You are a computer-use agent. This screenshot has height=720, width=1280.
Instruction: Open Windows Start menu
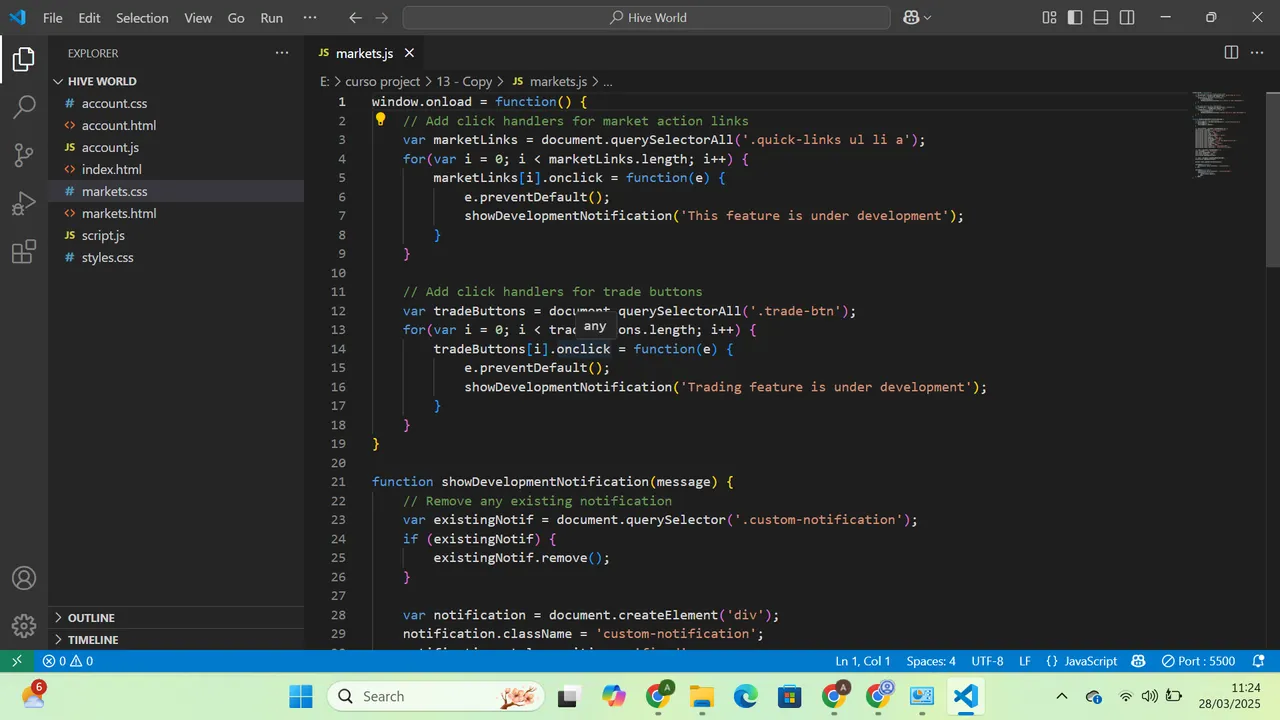click(300, 696)
